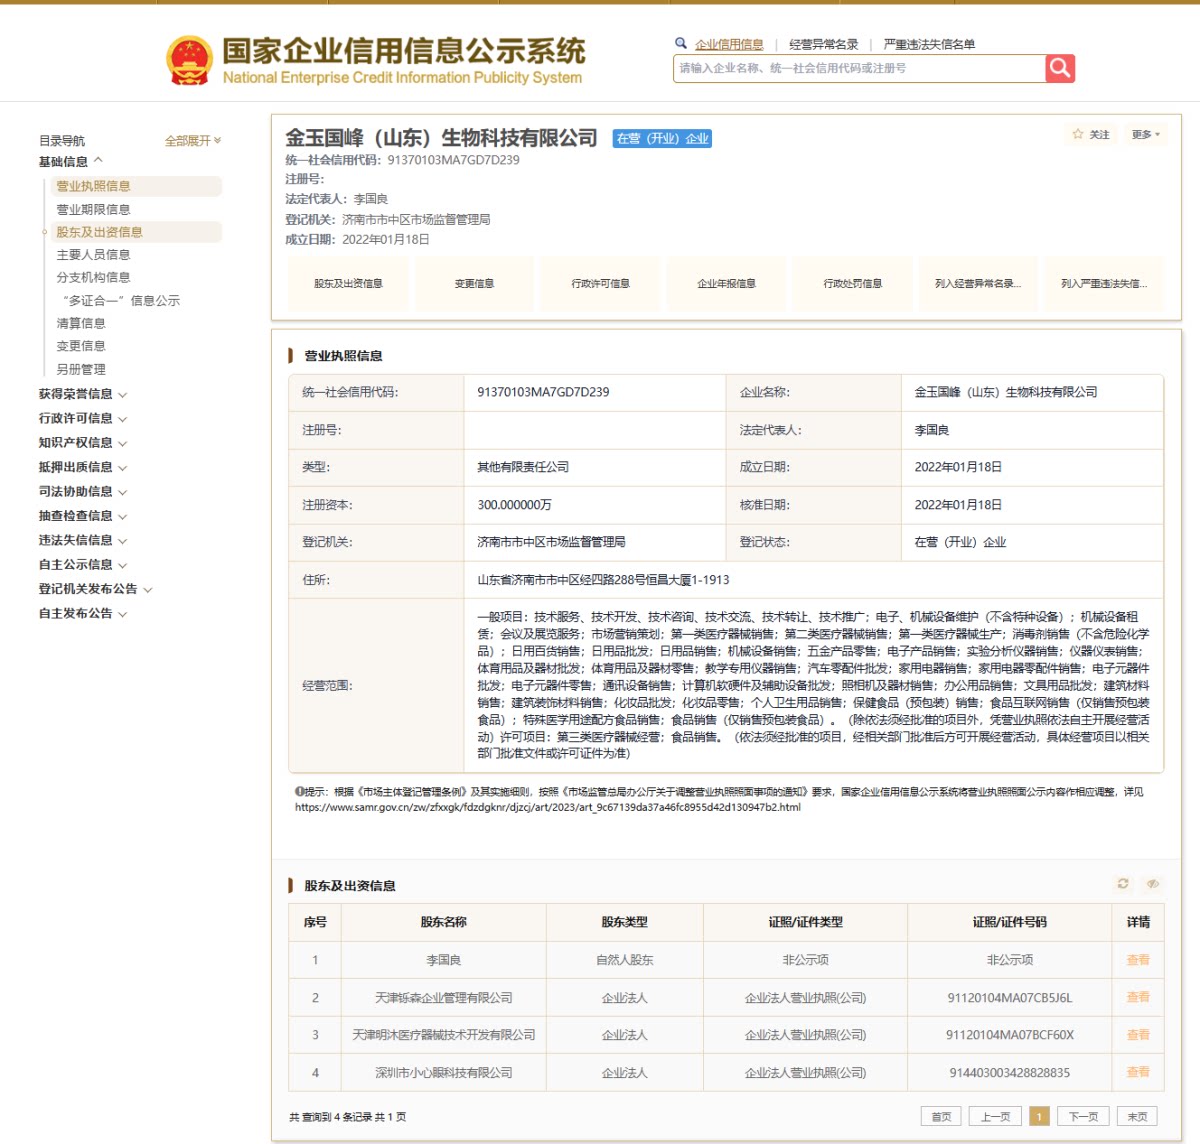Expand 违法失信信息 in sidebar

(x=83, y=540)
